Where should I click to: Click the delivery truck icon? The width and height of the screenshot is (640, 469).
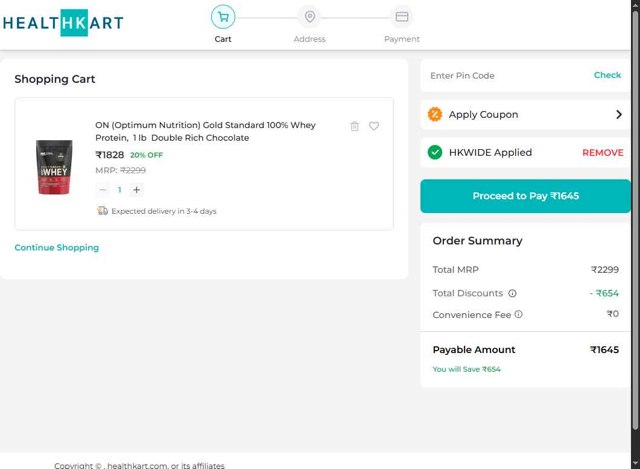tap(102, 211)
